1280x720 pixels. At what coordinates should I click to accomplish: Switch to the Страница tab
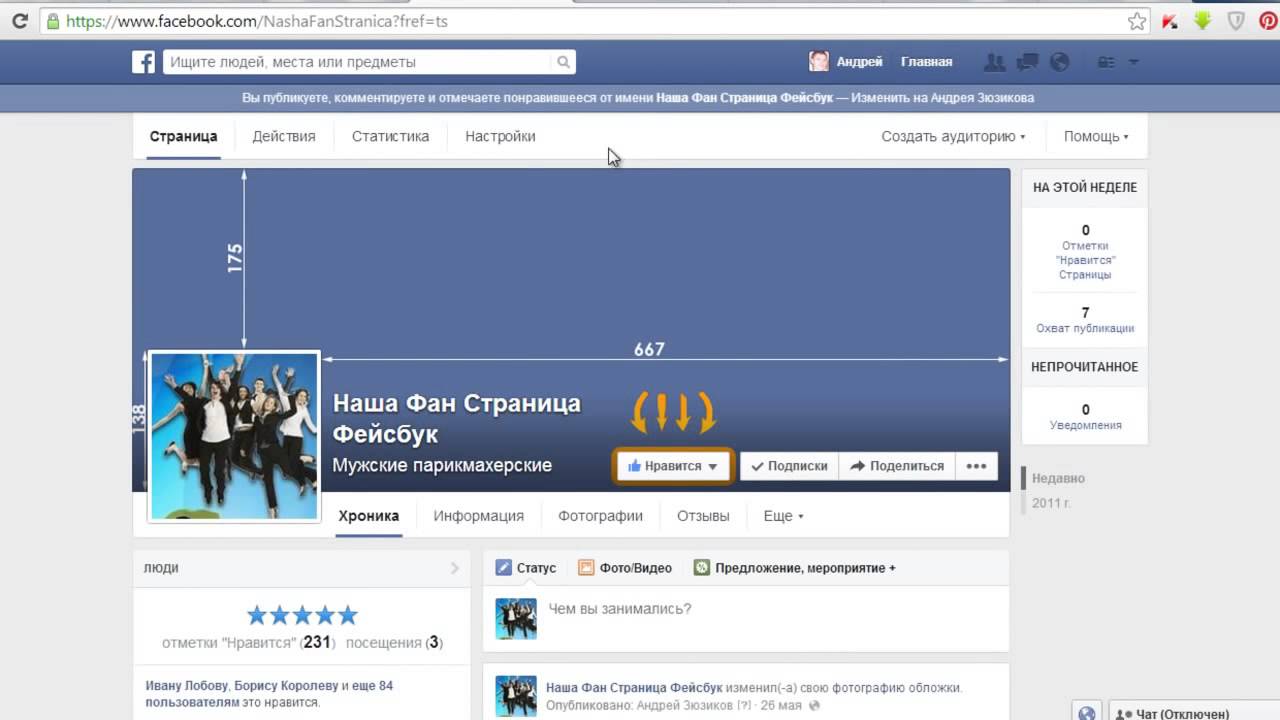[183, 136]
